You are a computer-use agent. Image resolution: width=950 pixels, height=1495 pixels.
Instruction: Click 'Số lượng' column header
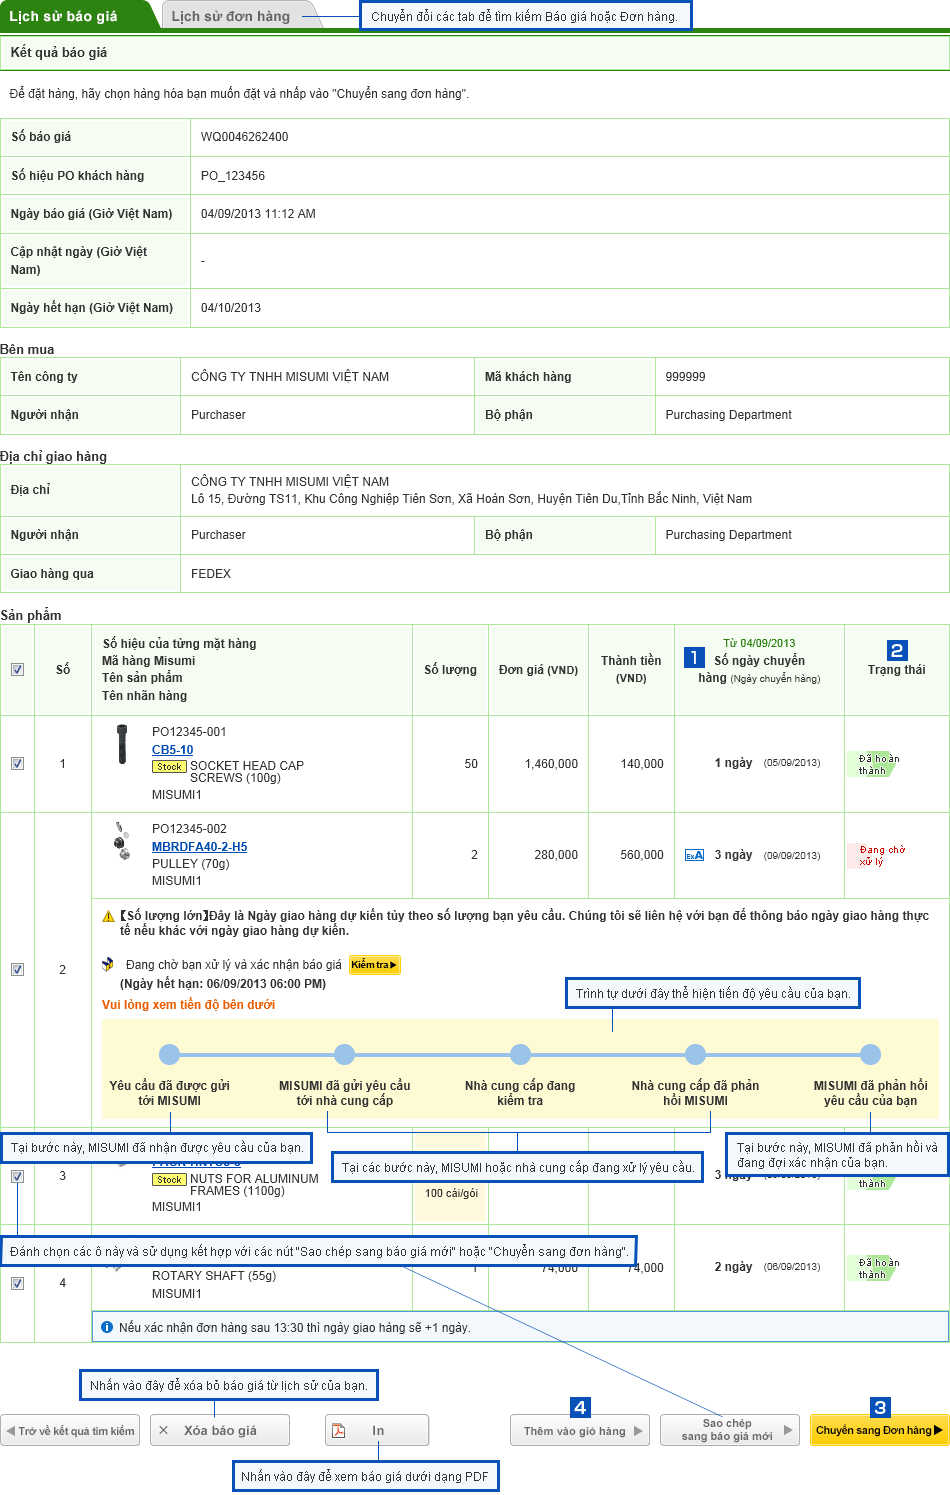451,670
